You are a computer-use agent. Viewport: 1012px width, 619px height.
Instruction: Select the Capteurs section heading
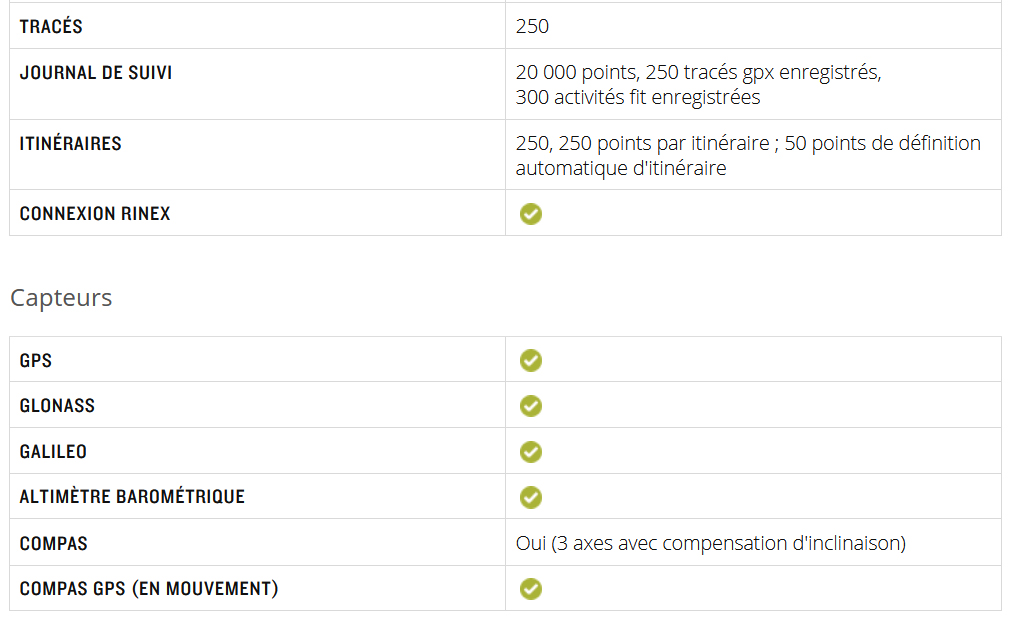coord(61,298)
